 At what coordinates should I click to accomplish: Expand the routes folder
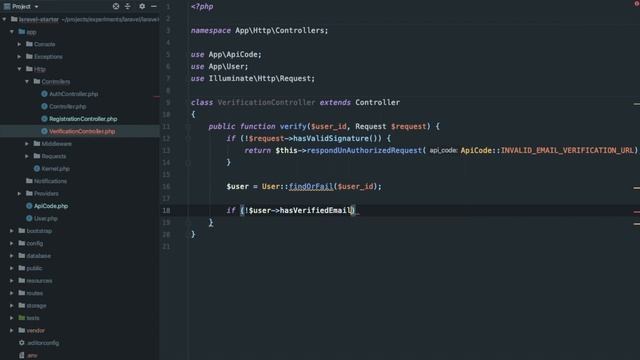click(x=12, y=293)
